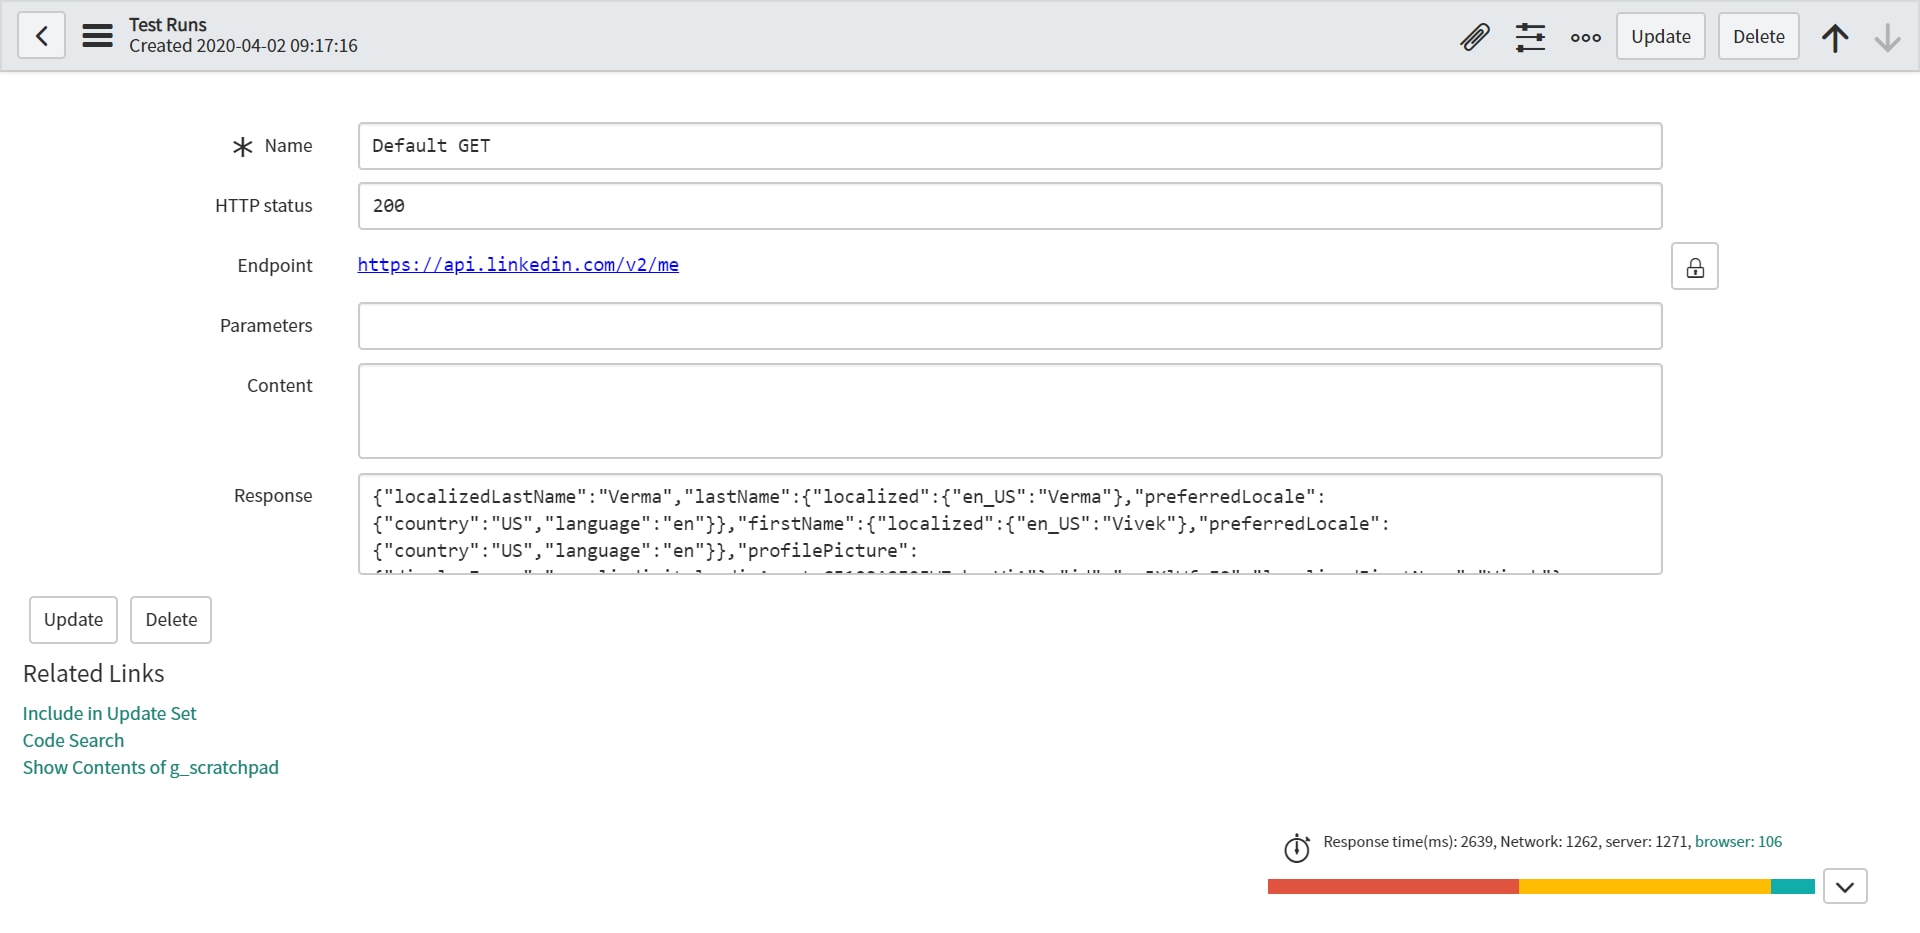Viewport: 1920px width, 933px height.
Task: Click the response time stopwatch icon
Action: tap(1297, 847)
